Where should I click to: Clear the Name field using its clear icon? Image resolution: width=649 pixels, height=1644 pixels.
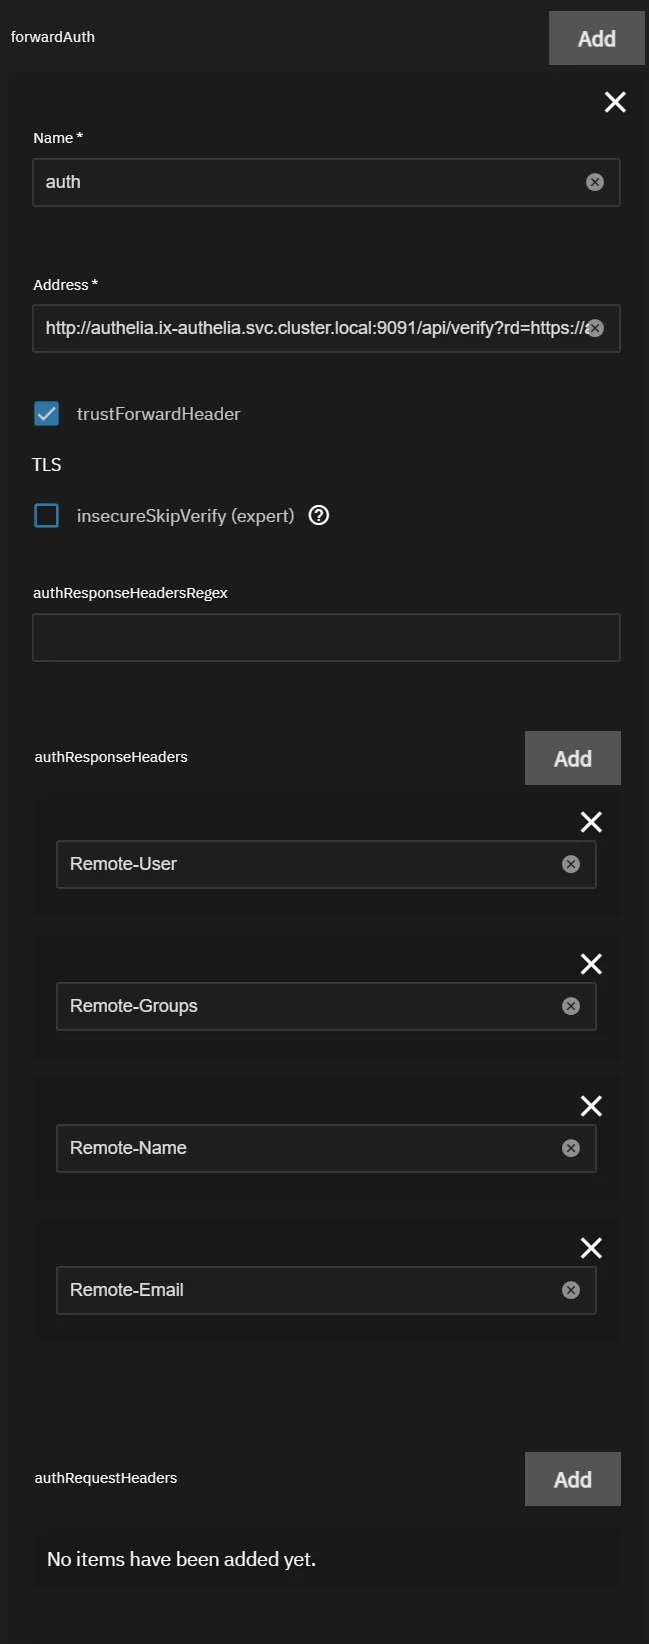pyautogui.click(x=595, y=182)
